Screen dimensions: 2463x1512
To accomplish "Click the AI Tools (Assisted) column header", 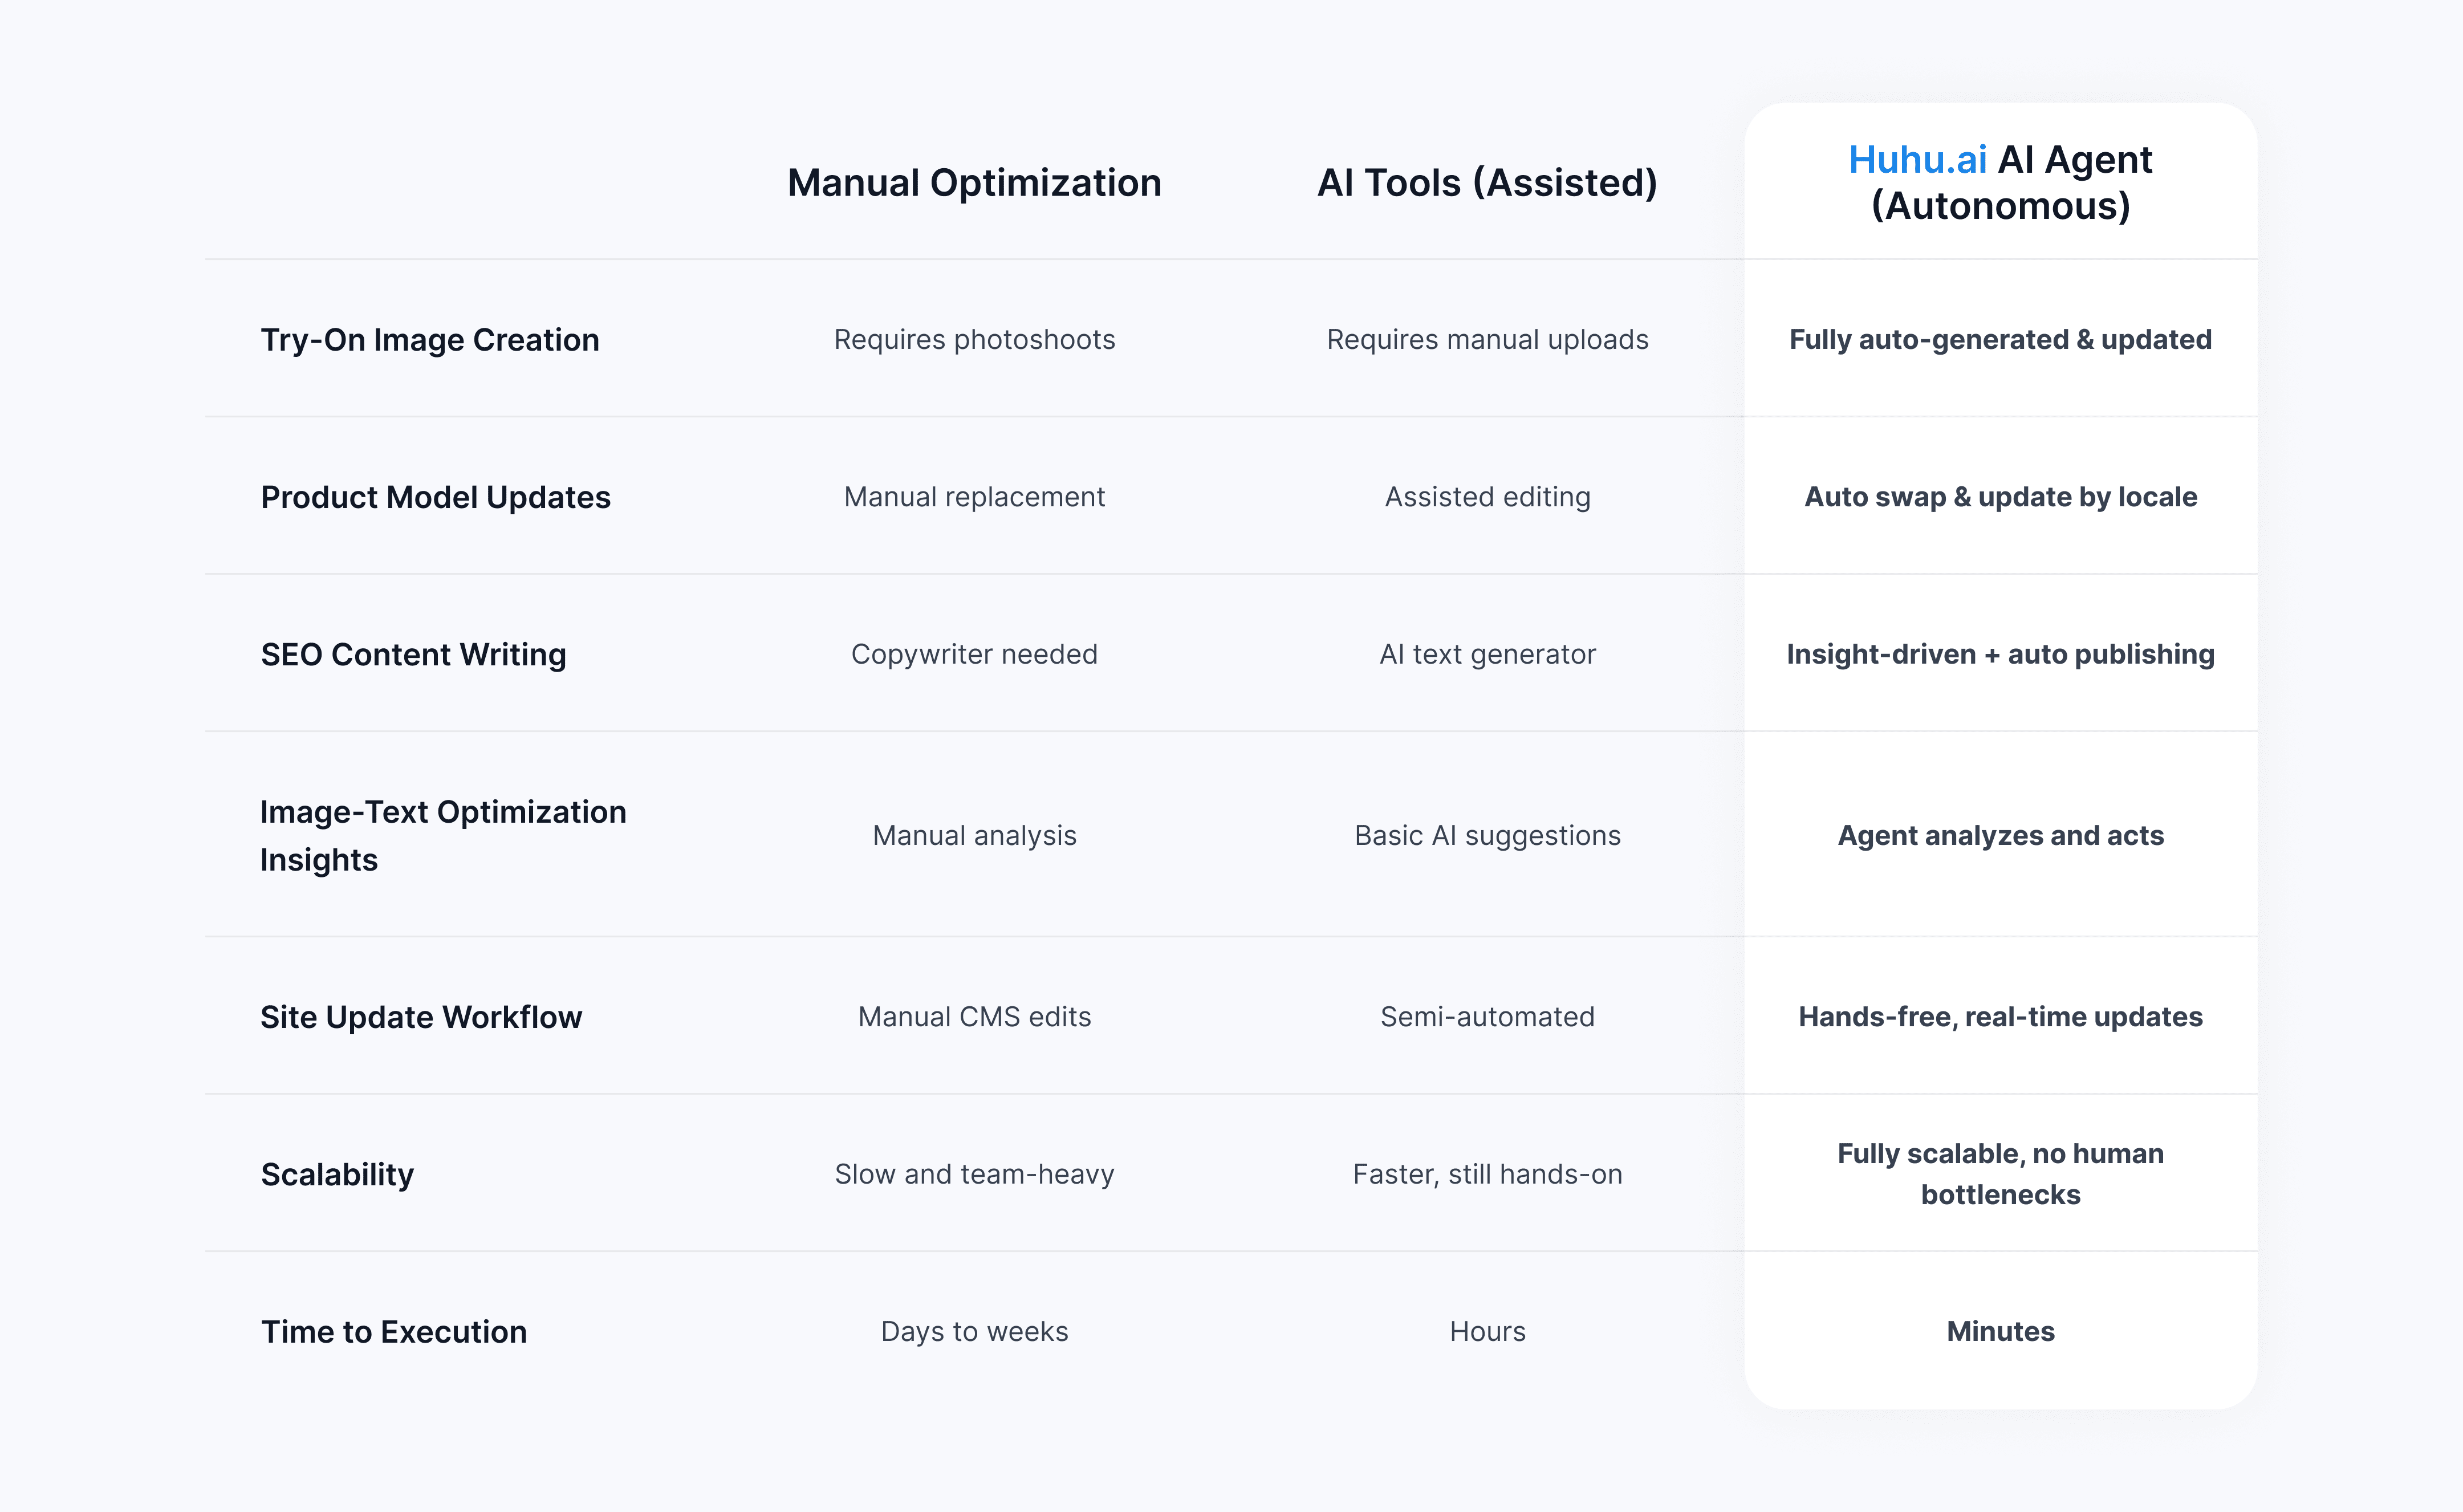I will pyautogui.click(x=1487, y=183).
